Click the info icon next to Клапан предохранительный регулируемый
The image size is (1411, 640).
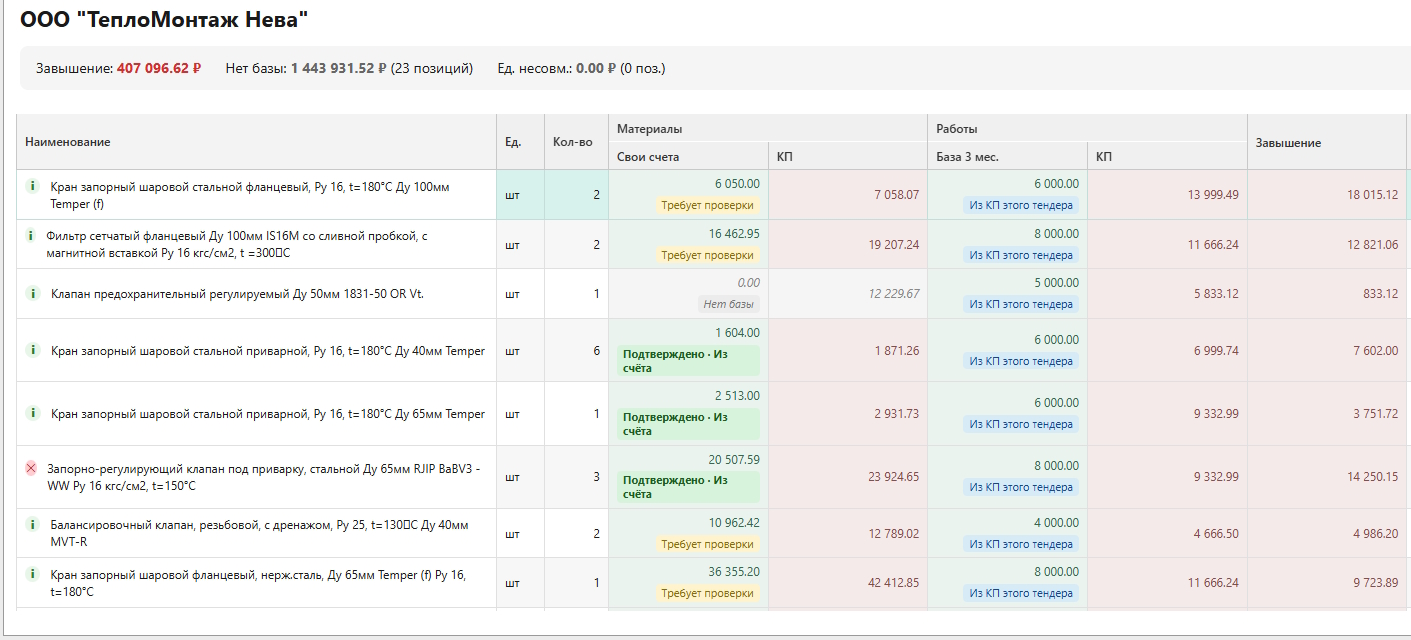[31, 294]
